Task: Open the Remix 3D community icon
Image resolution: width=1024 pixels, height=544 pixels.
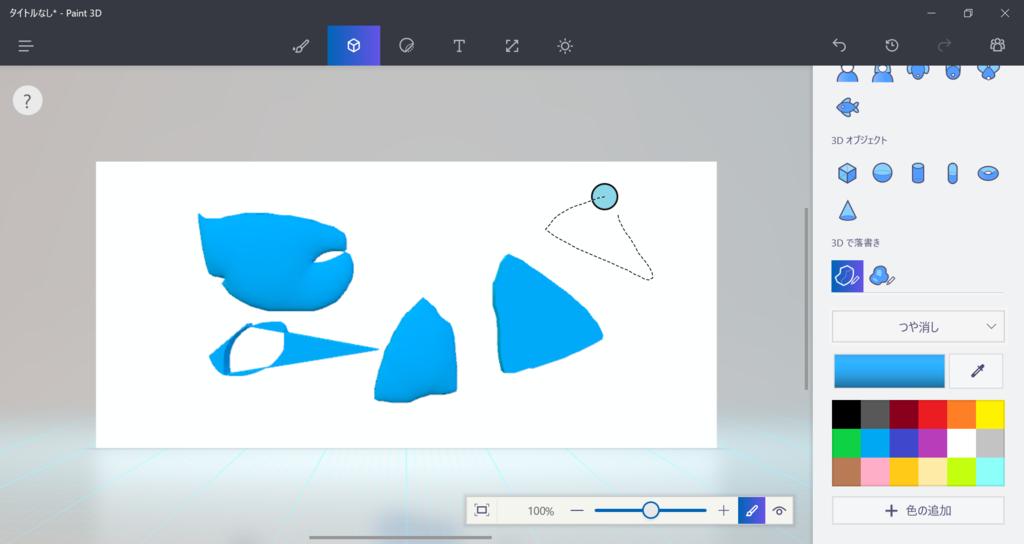Action: point(997,46)
